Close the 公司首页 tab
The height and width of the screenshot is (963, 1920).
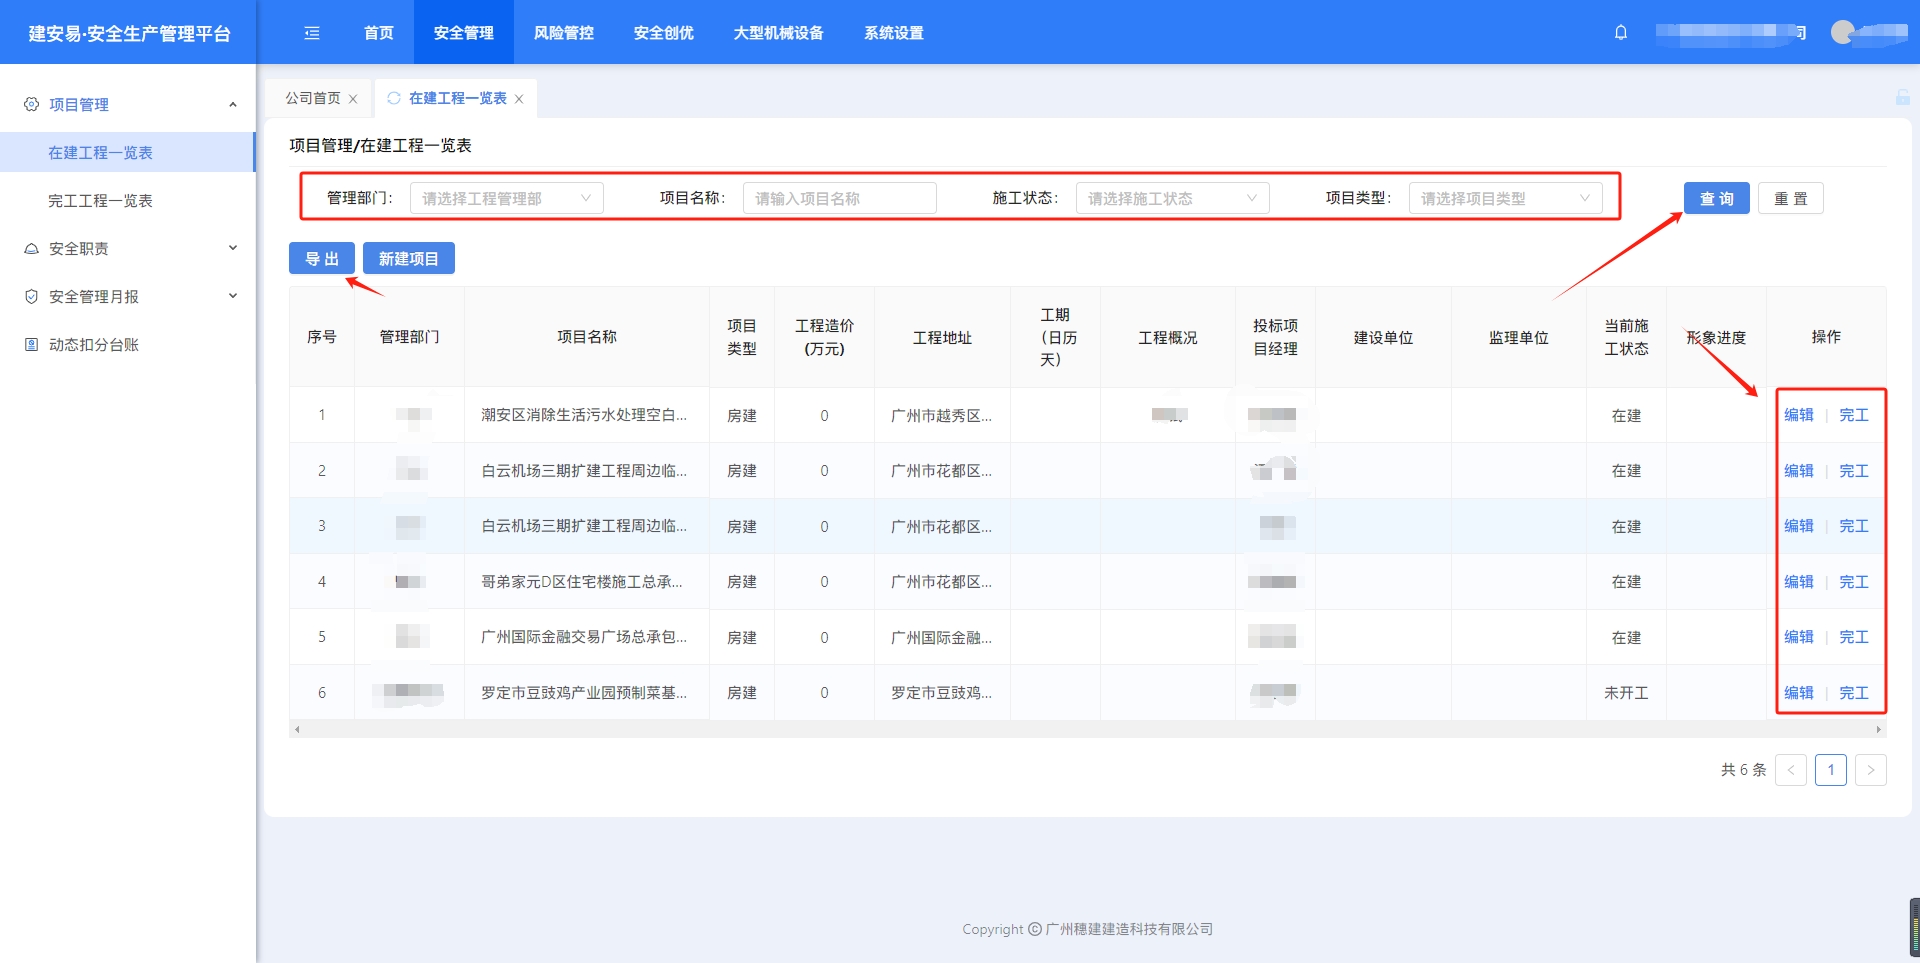click(353, 99)
